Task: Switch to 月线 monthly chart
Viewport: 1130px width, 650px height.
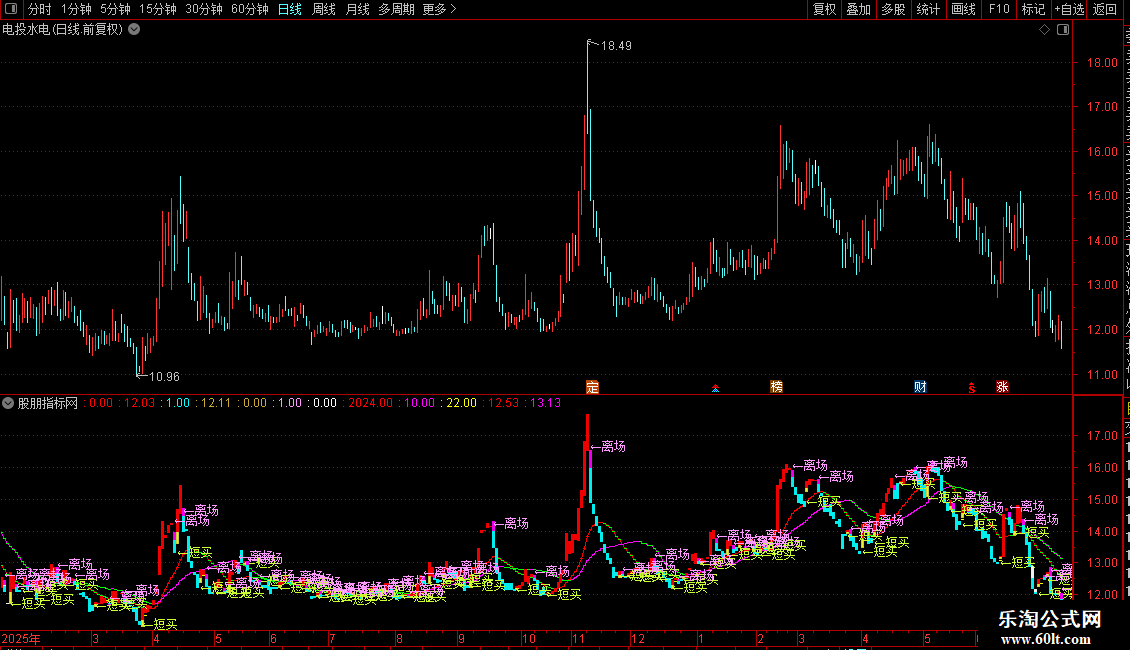Action: pos(357,9)
